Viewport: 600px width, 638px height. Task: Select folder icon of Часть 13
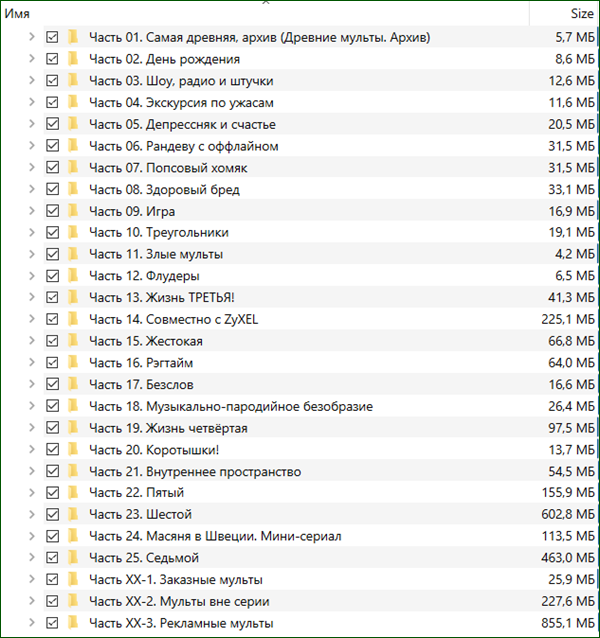coord(73,297)
